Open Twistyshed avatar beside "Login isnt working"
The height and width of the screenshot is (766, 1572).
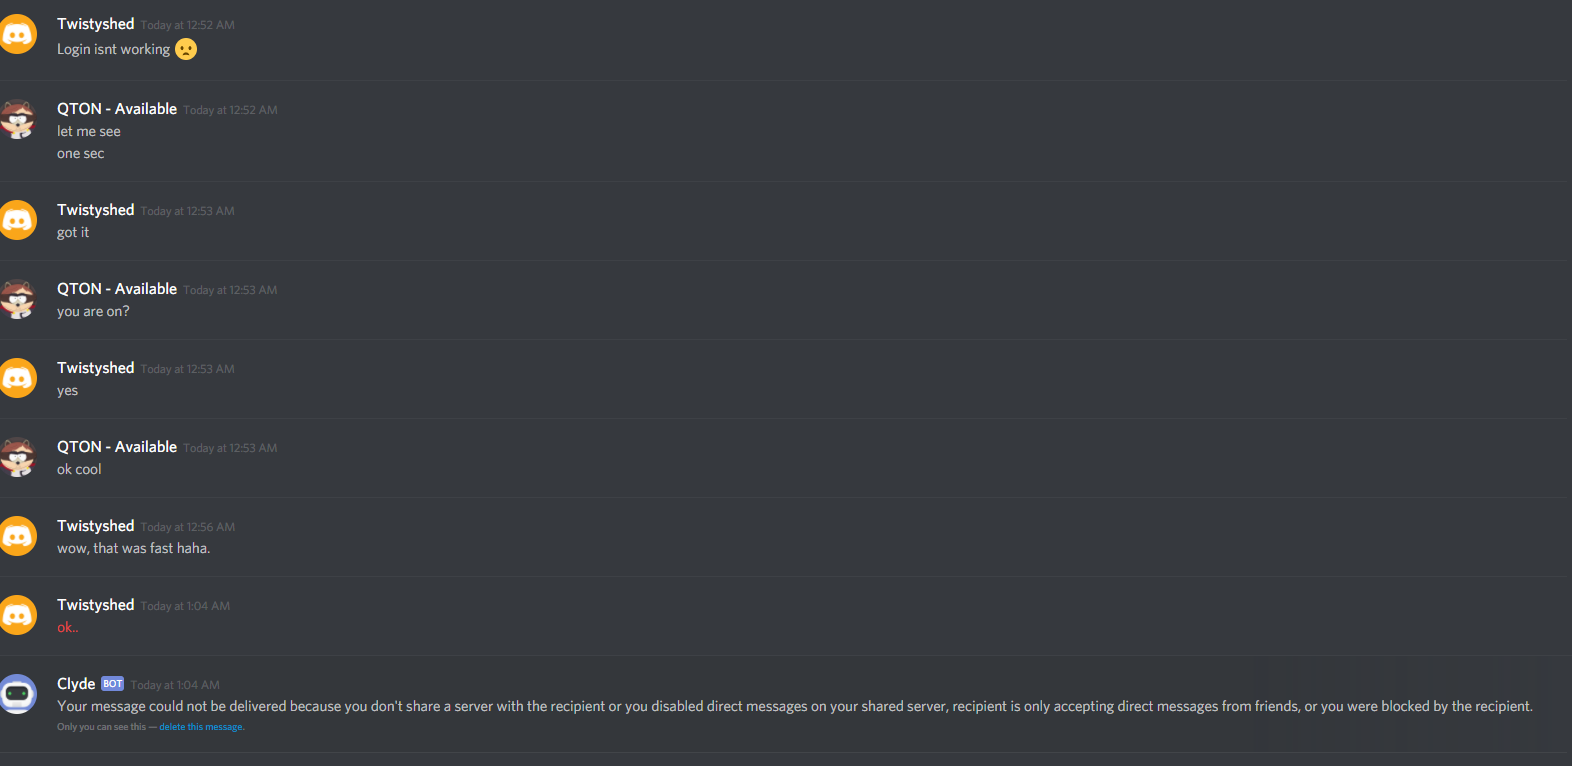pyautogui.click(x=17, y=35)
